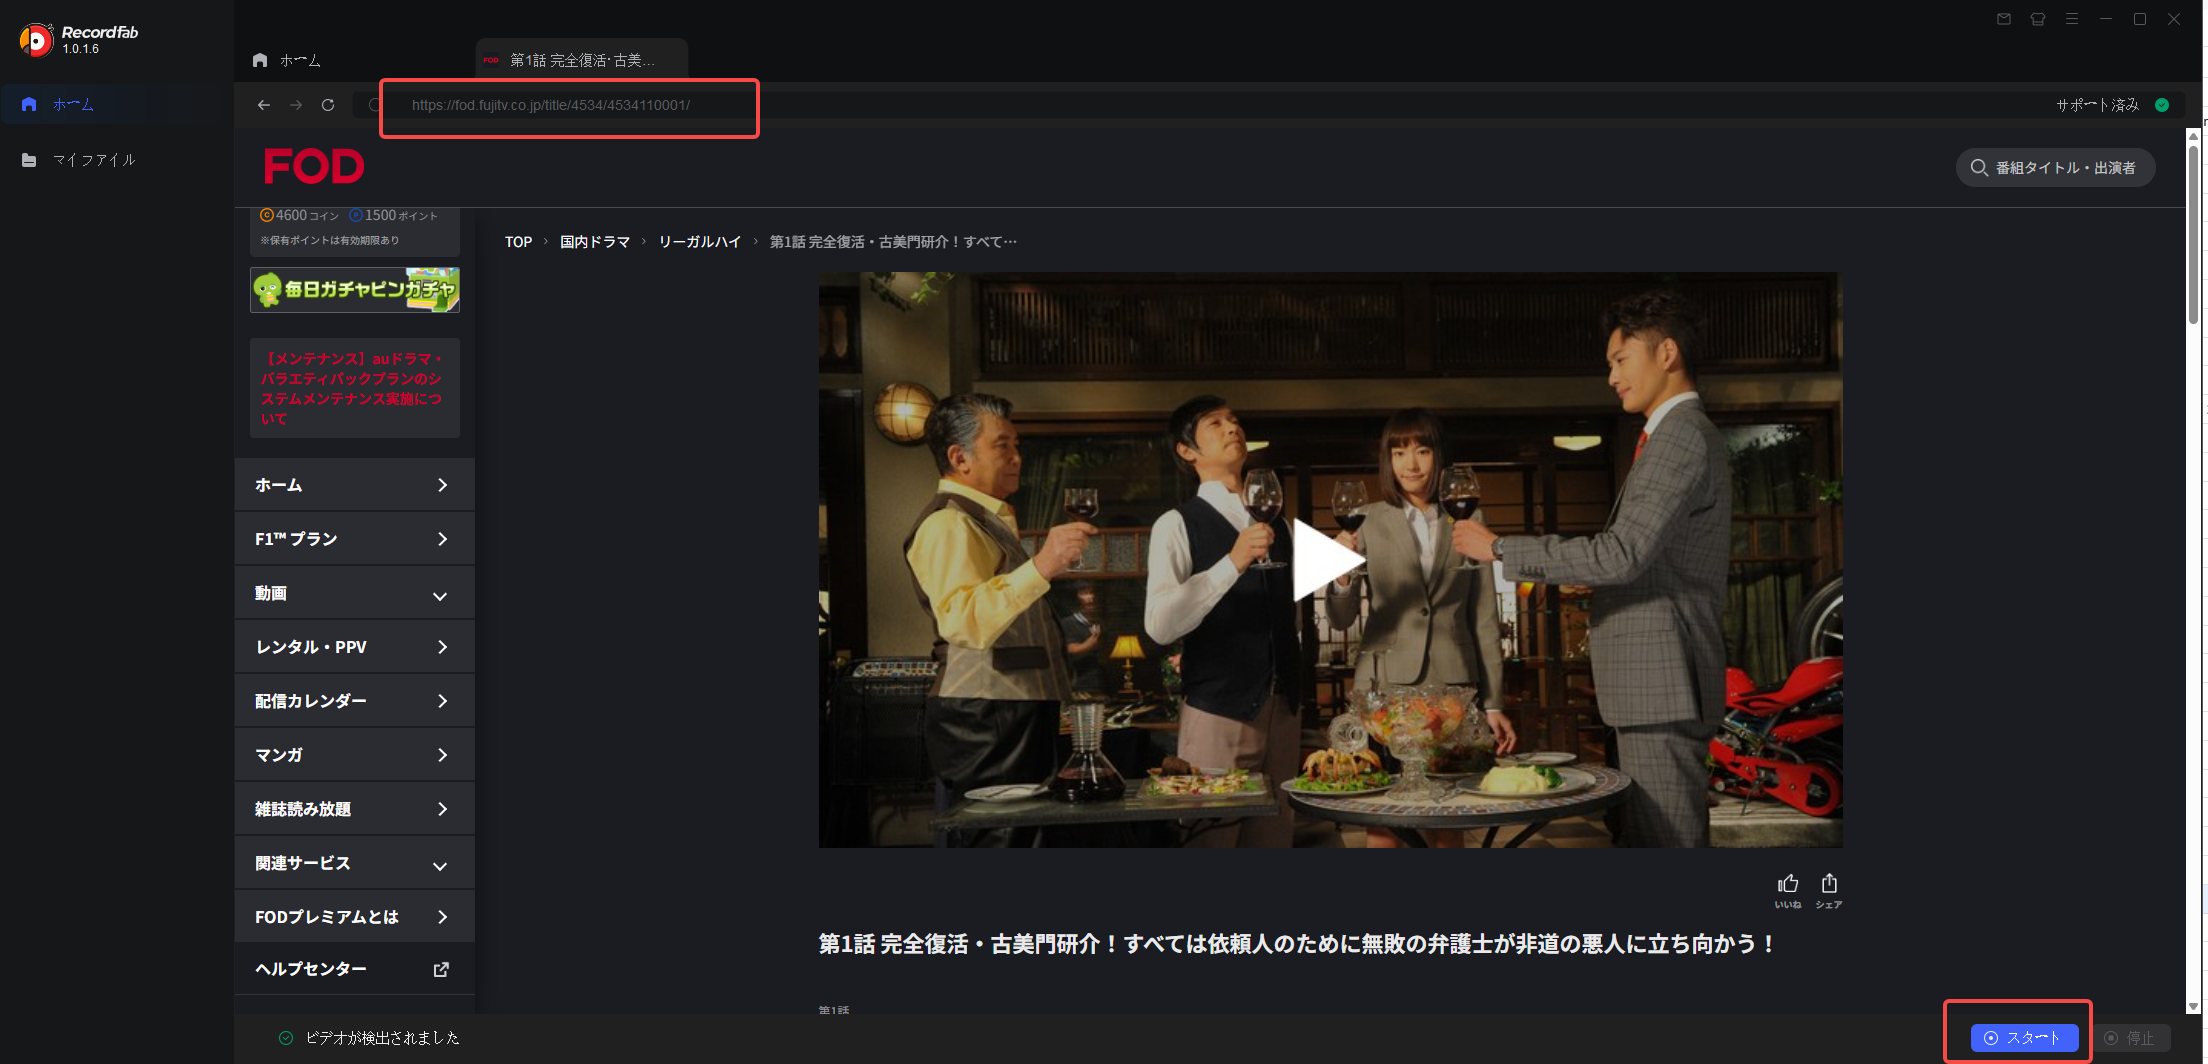Click the external link icon for ヘルプセンター
Image resolution: width=2208 pixels, height=1064 pixels.
[x=441, y=969]
